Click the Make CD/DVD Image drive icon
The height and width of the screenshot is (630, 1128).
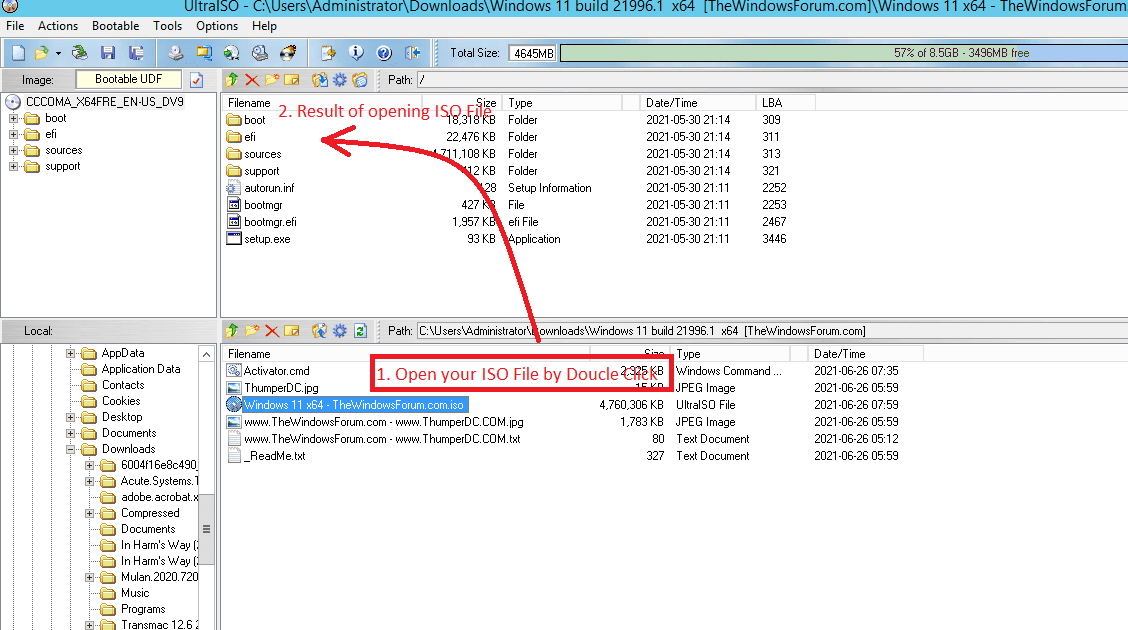pos(176,52)
